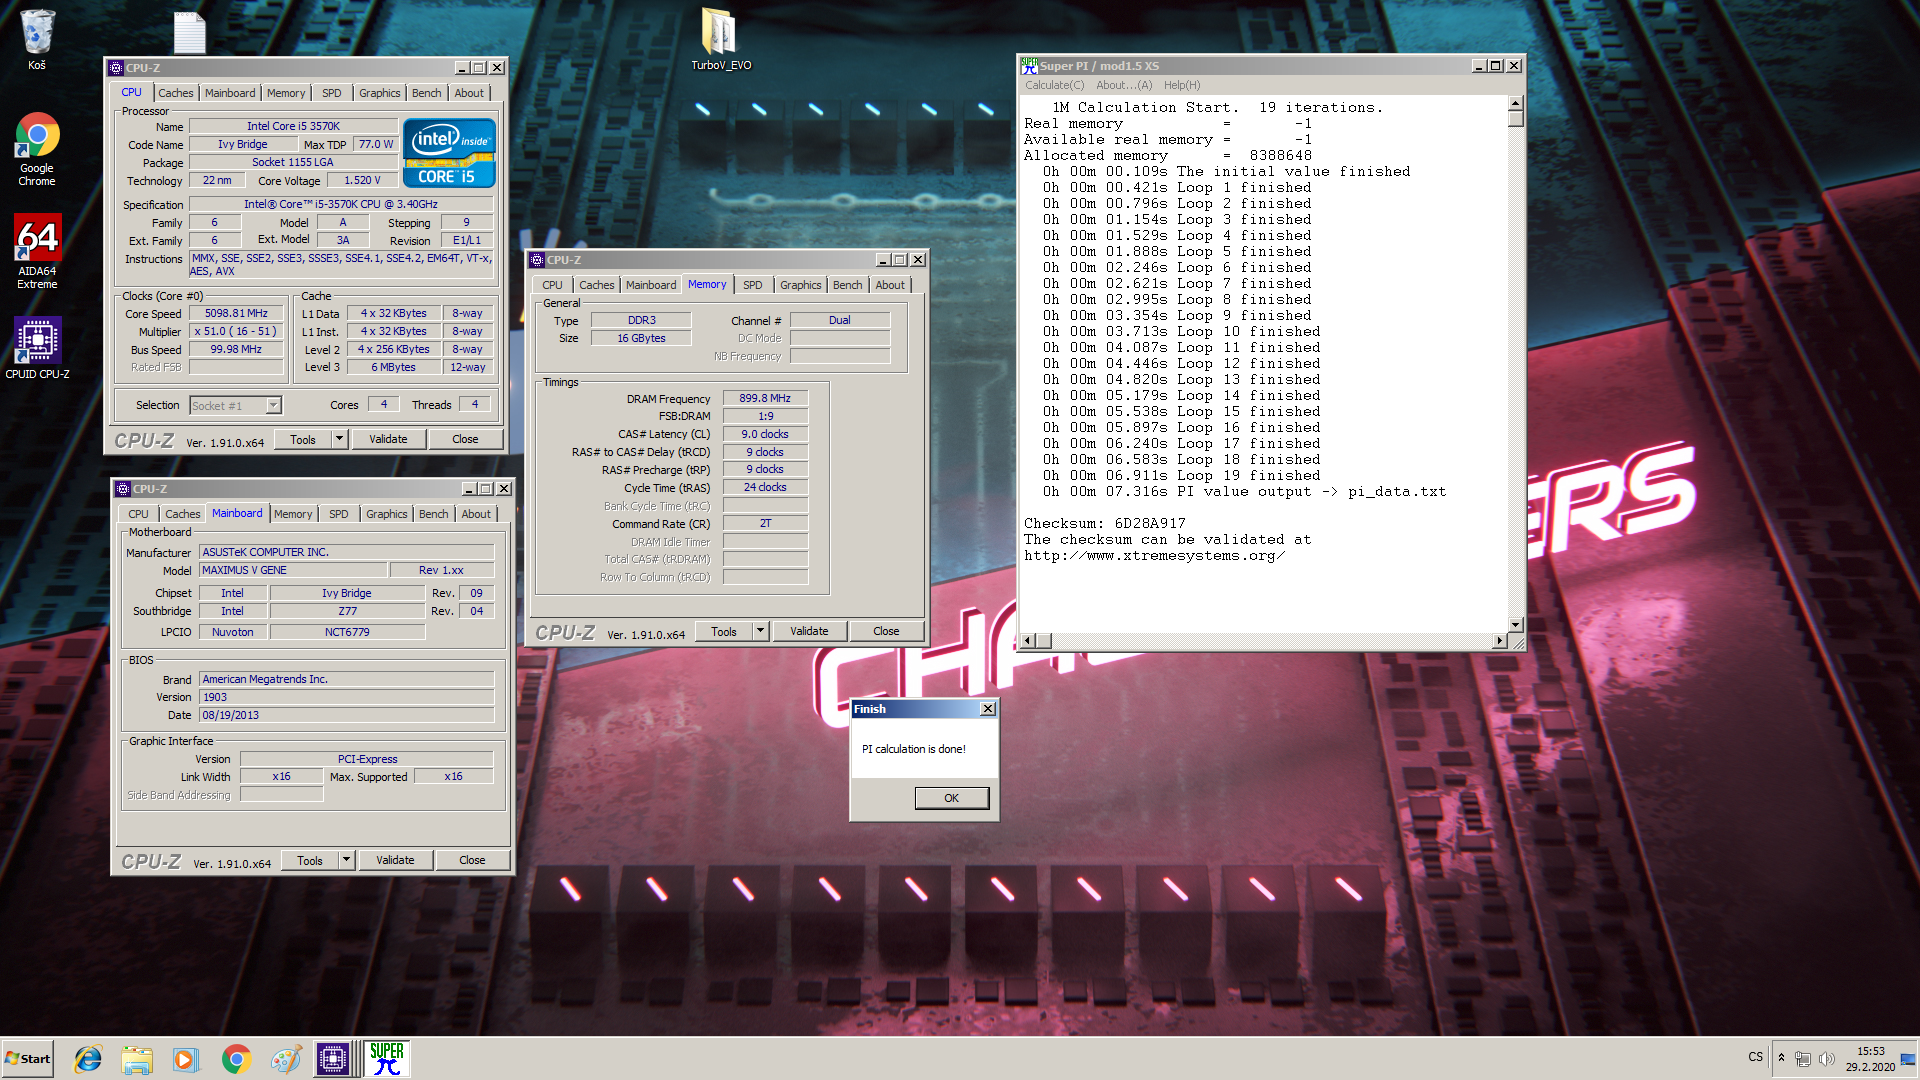Switch to the Caches tab in CPU window
Viewport: 1920px width, 1080px height.
tap(176, 93)
